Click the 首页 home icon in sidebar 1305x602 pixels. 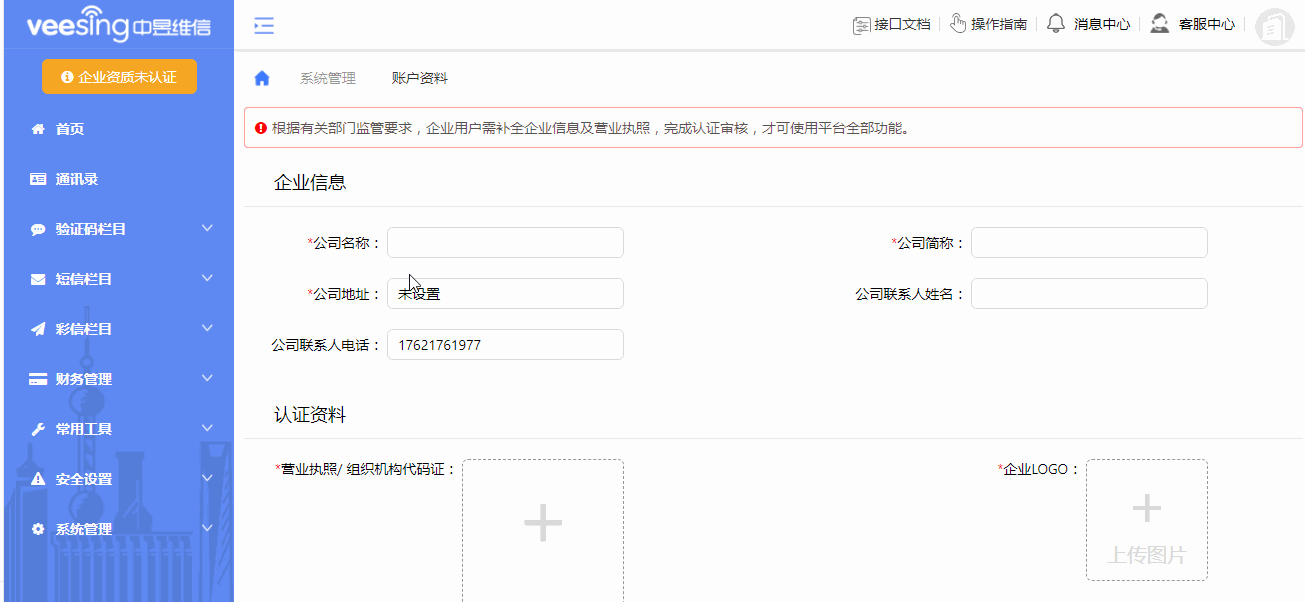[x=36, y=128]
